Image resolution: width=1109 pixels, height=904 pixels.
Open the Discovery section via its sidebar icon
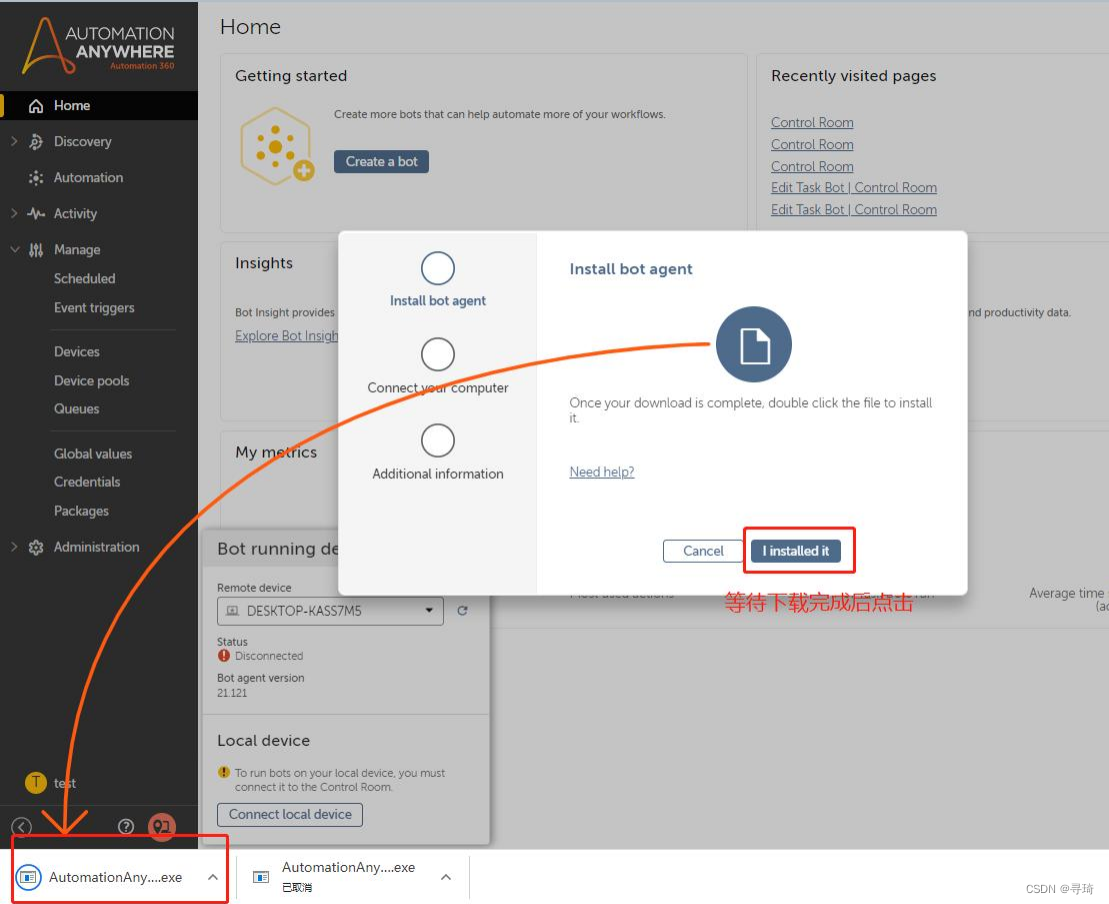tap(34, 141)
